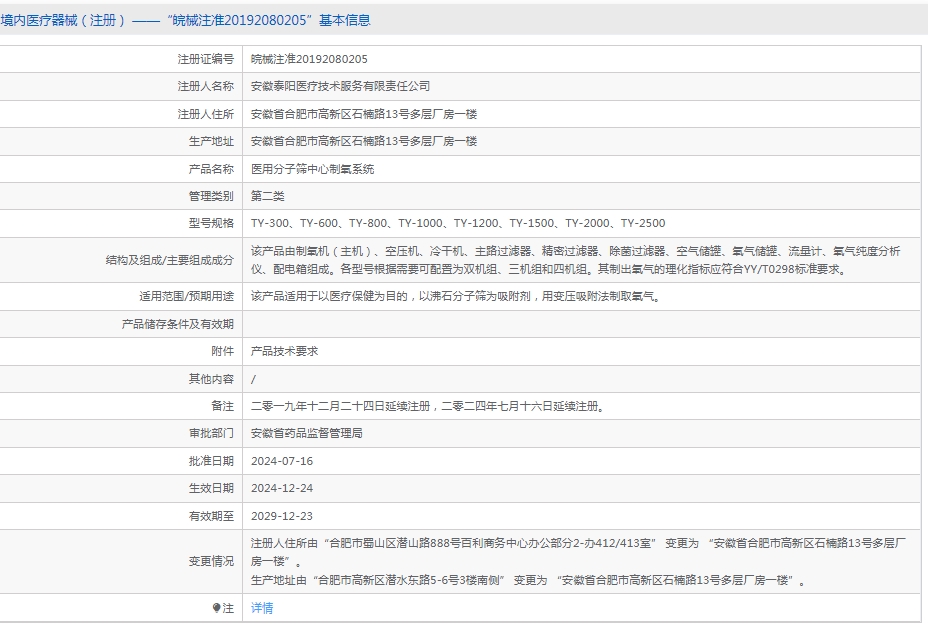This screenshot has width=928, height=627.
Task: Select management category value 第二类
Action: 268,196
